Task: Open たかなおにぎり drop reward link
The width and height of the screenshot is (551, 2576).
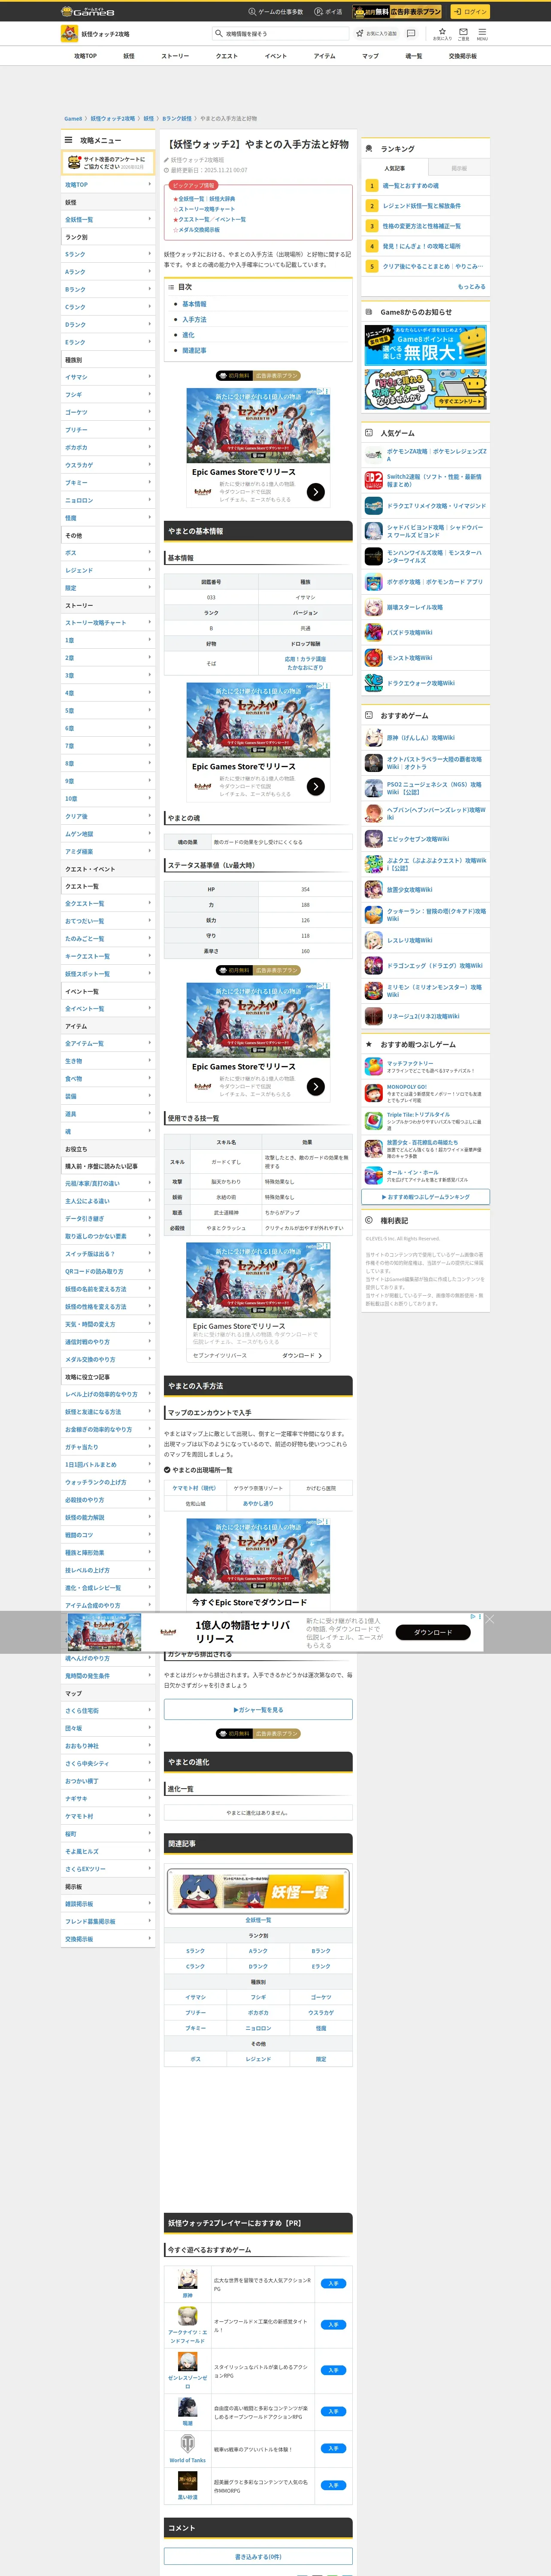Action: pos(305,667)
